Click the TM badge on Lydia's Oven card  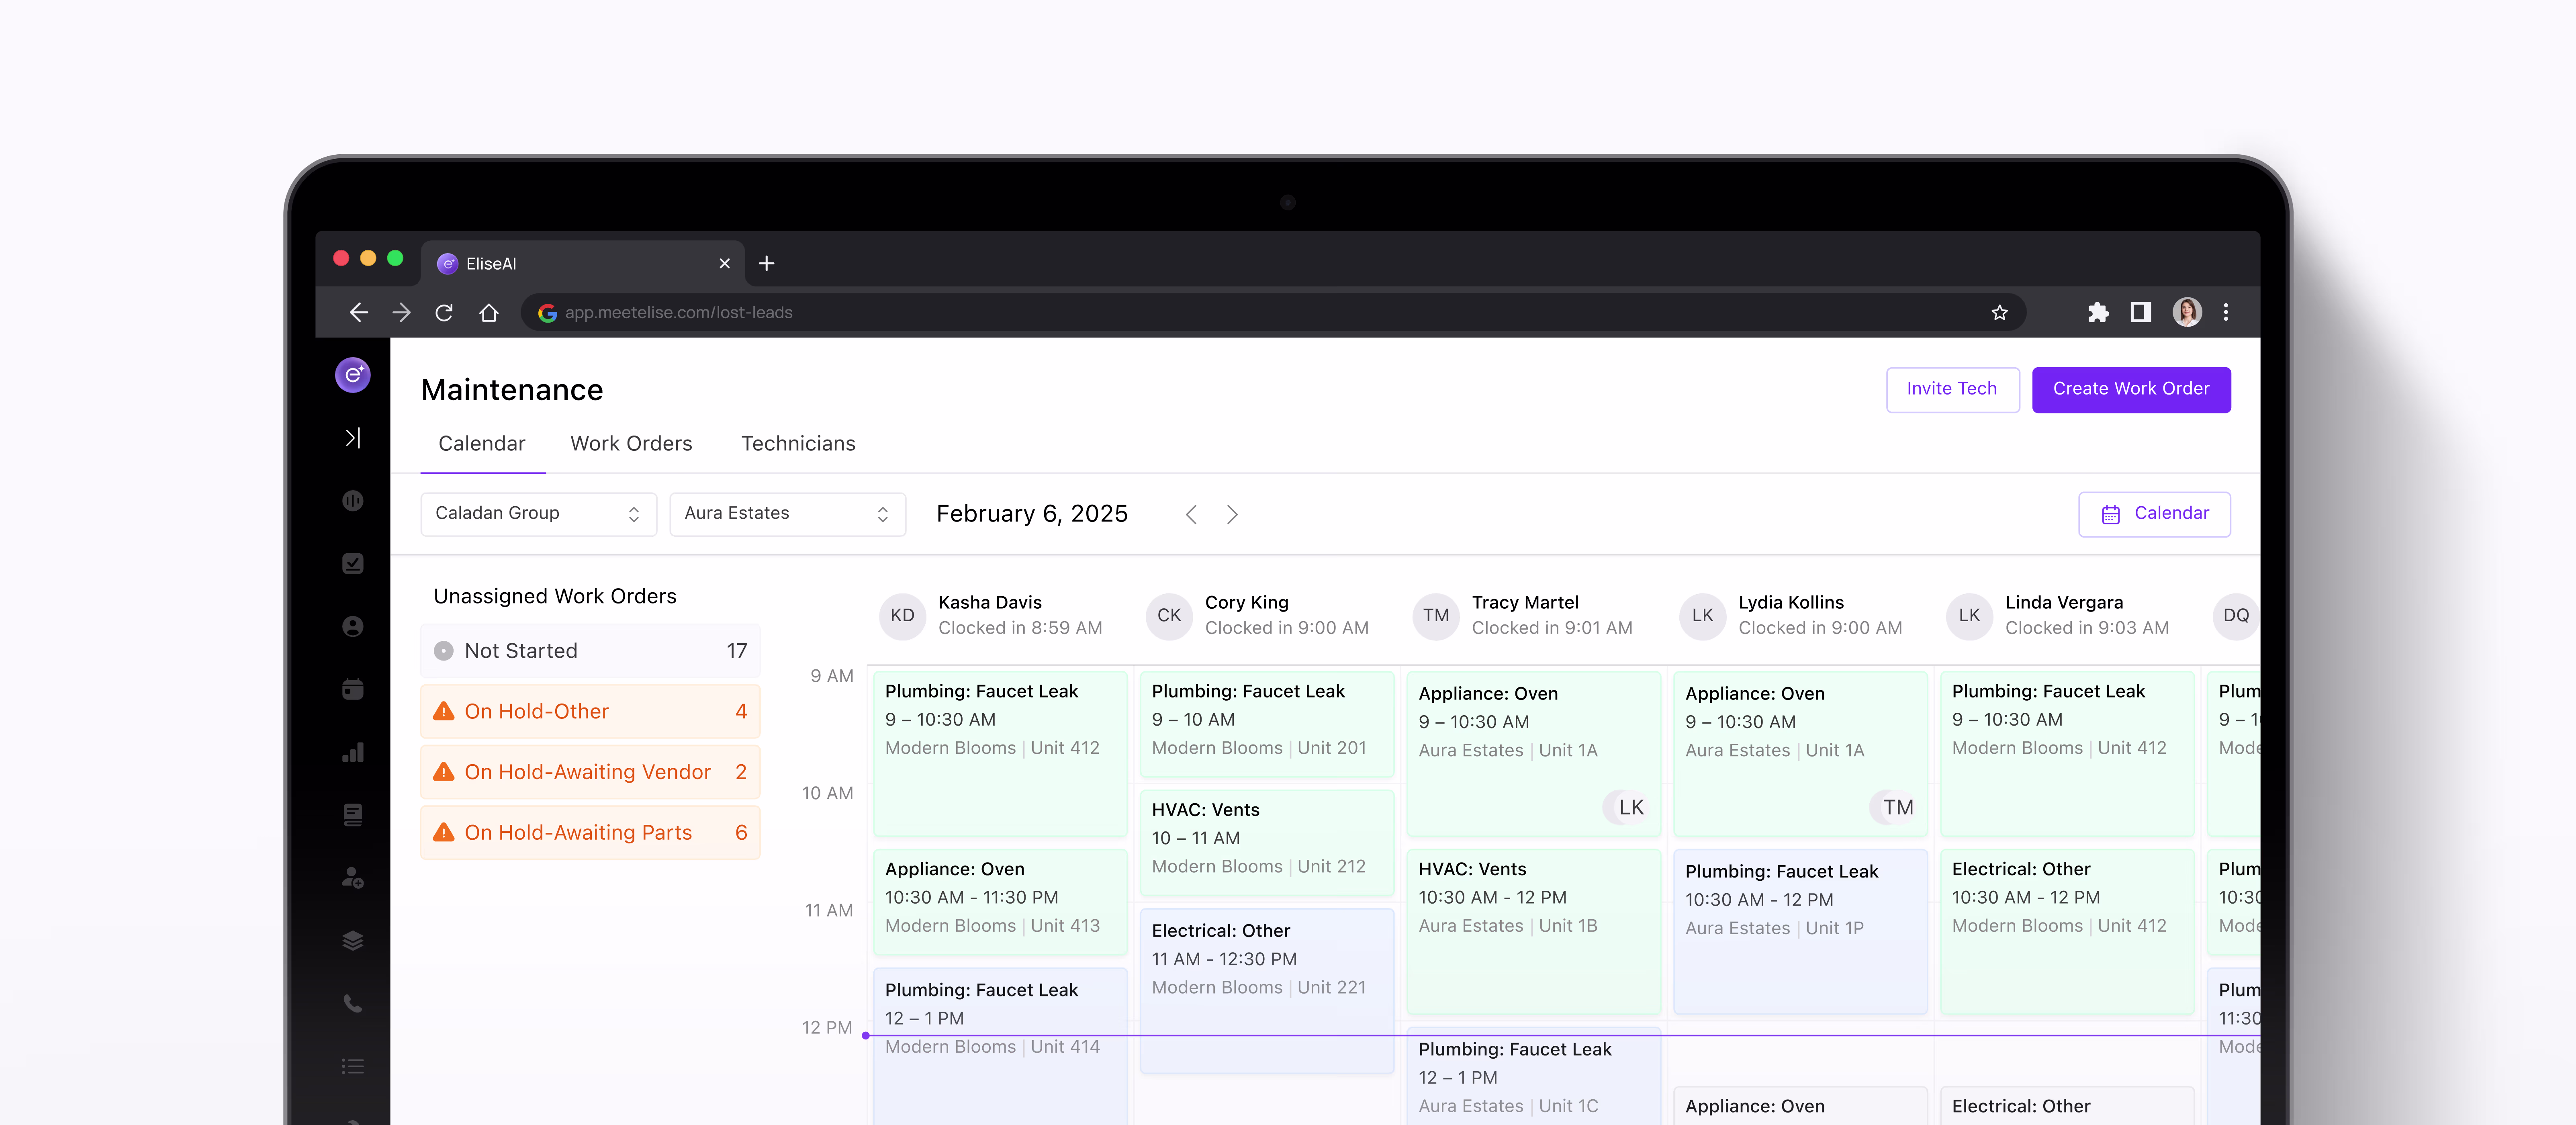click(x=1897, y=808)
